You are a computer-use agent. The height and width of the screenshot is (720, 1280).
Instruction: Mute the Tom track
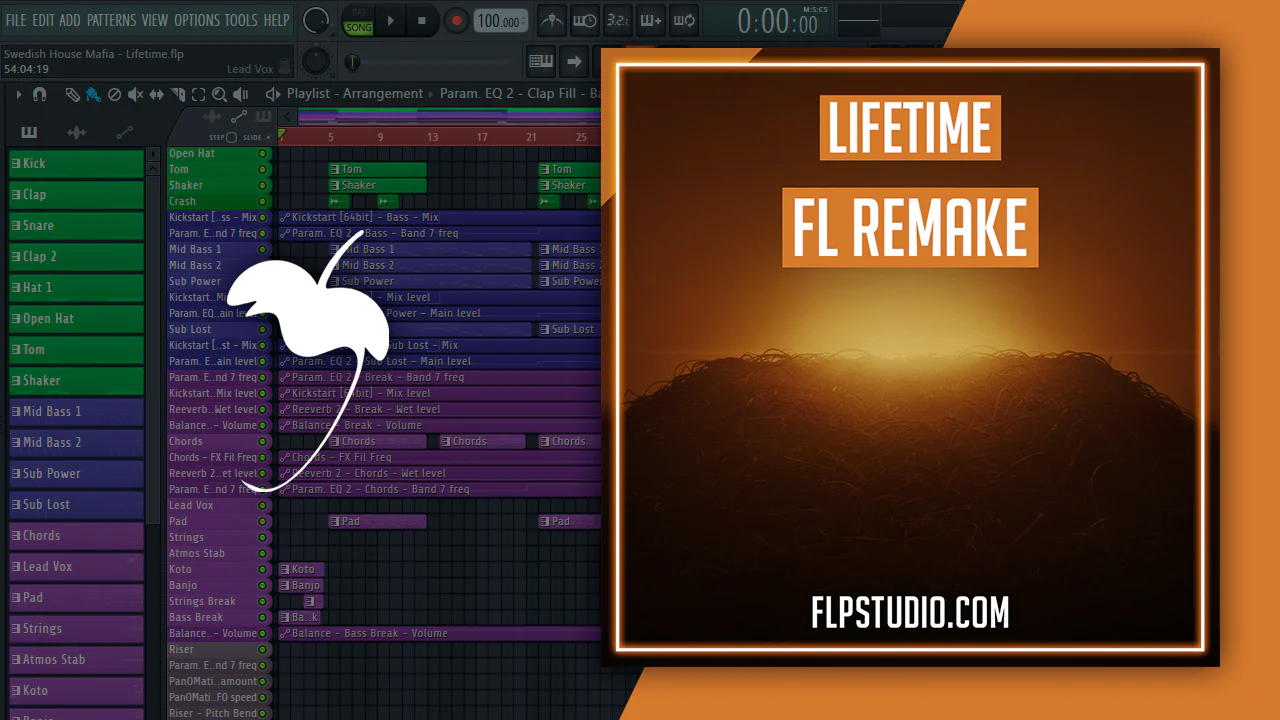[x=263, y=169]
